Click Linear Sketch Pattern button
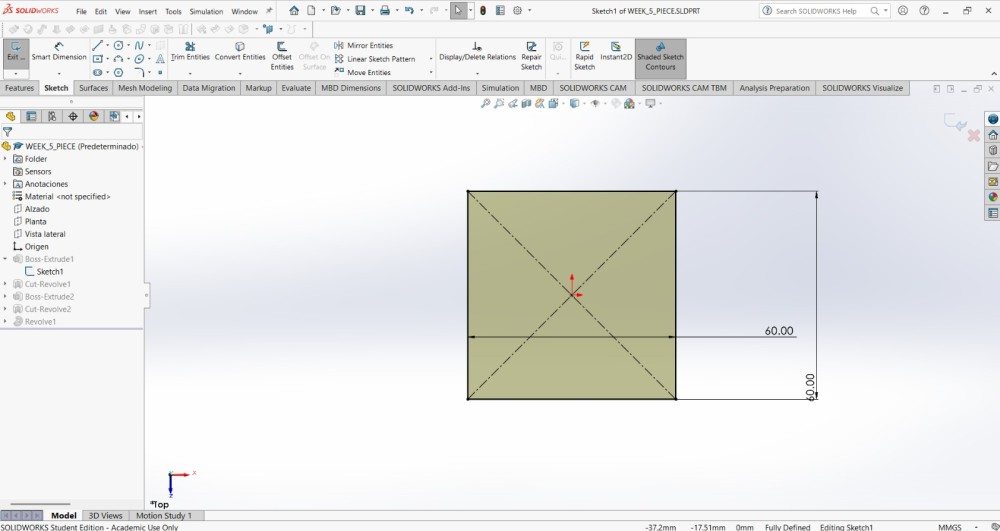The image size is (1000, 531). 375,59
